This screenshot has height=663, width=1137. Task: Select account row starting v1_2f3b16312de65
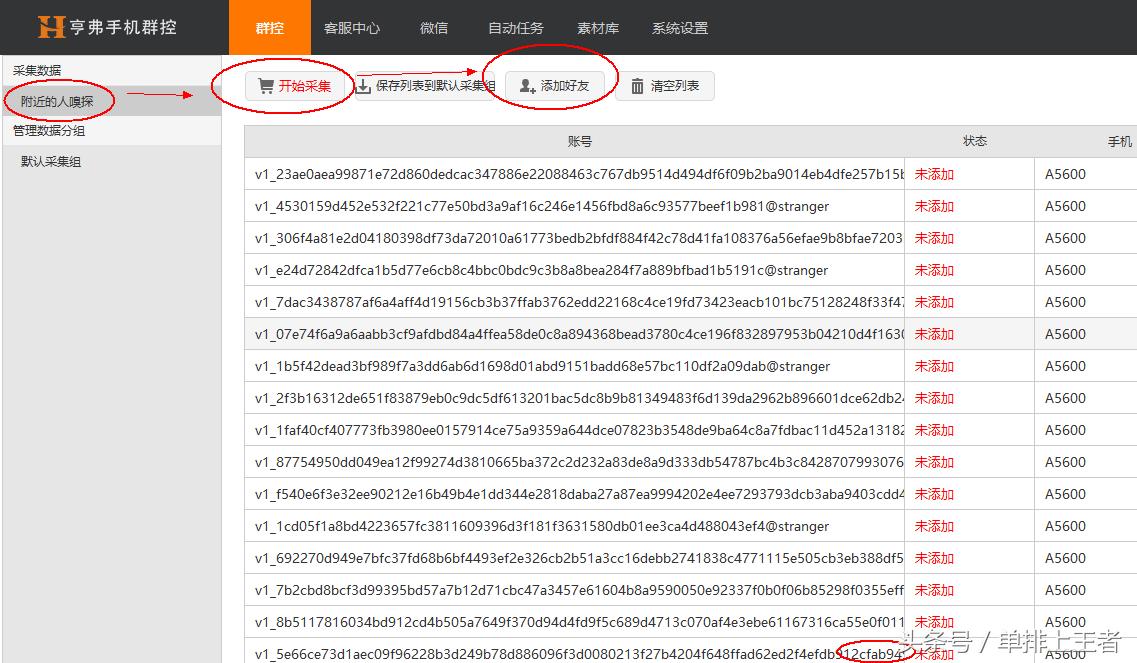click(x=690, y=398)
